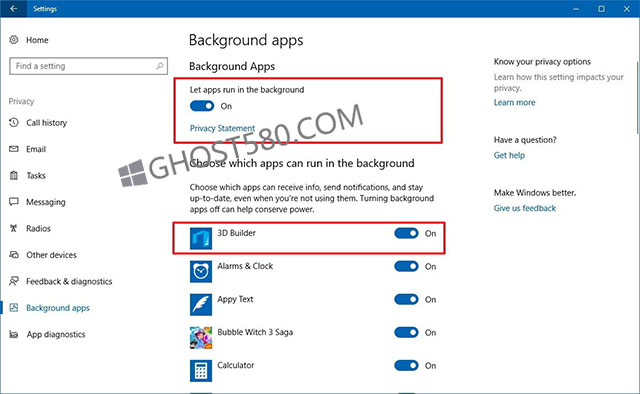Click the Home gear icon
The image size is (640, 394).
click(14, 40)
